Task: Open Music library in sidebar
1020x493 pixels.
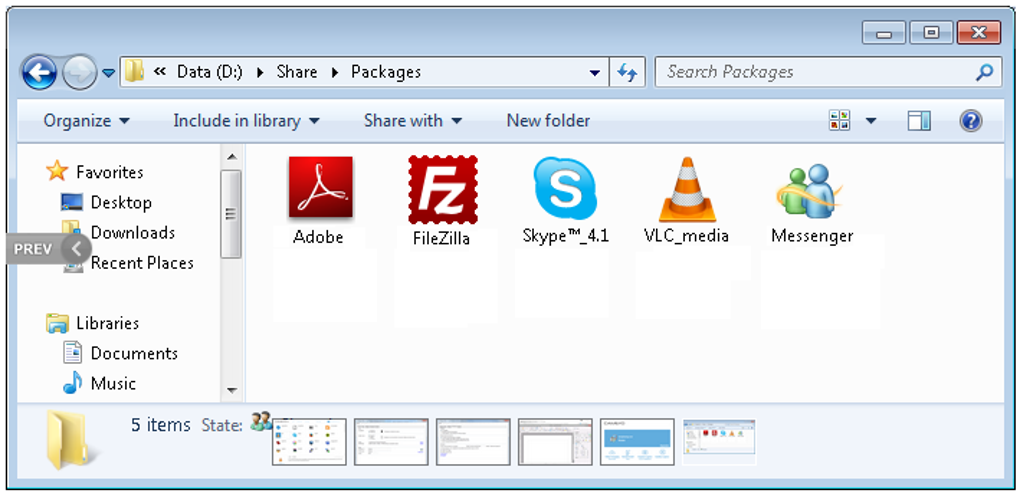Action: click(x=113, y=383)
